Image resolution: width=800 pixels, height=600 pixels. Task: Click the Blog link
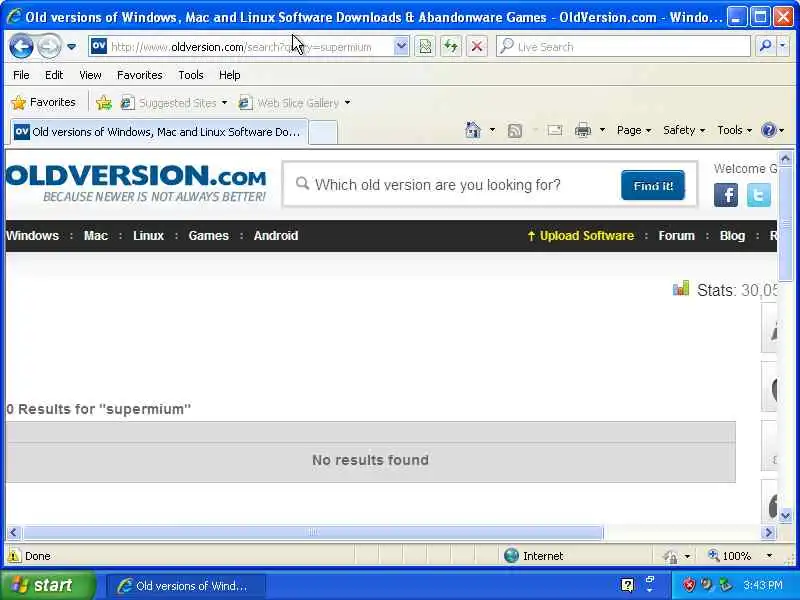coord(732,236)
